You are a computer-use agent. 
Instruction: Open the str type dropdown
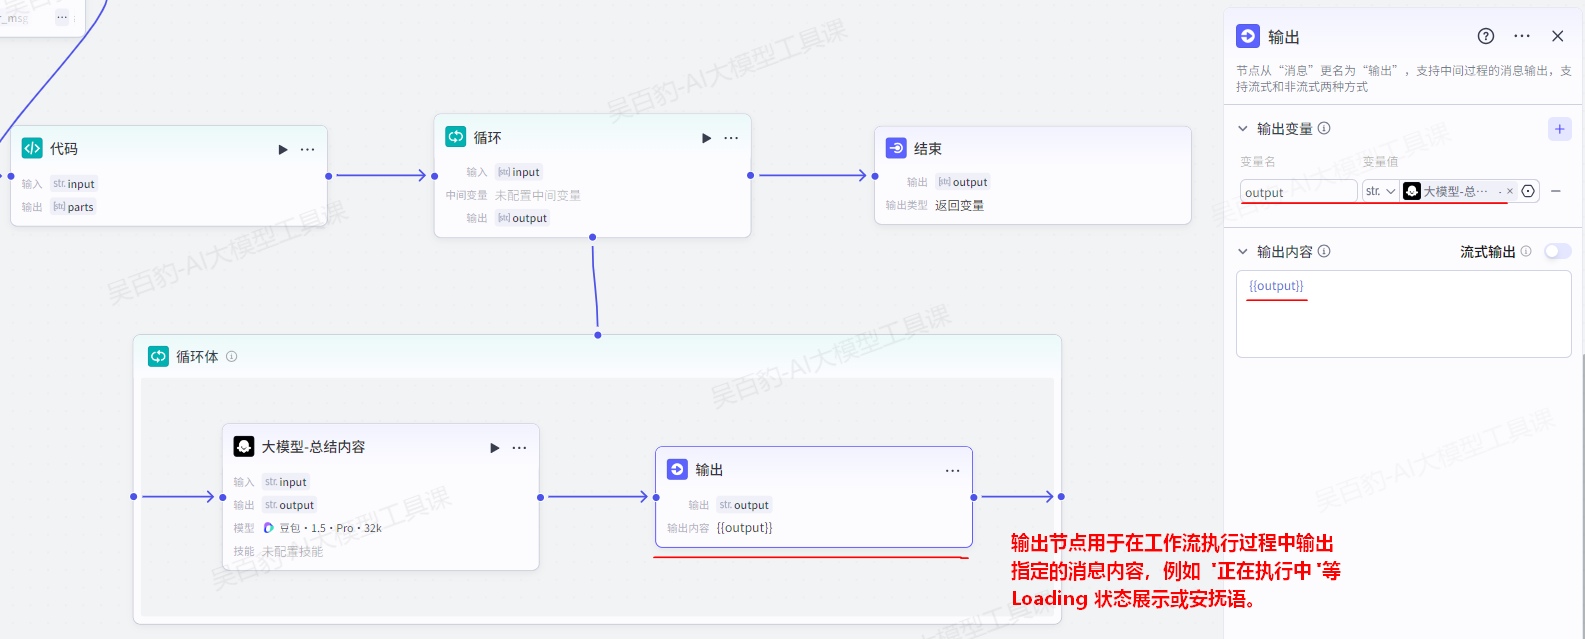[x=1380, y=191]
